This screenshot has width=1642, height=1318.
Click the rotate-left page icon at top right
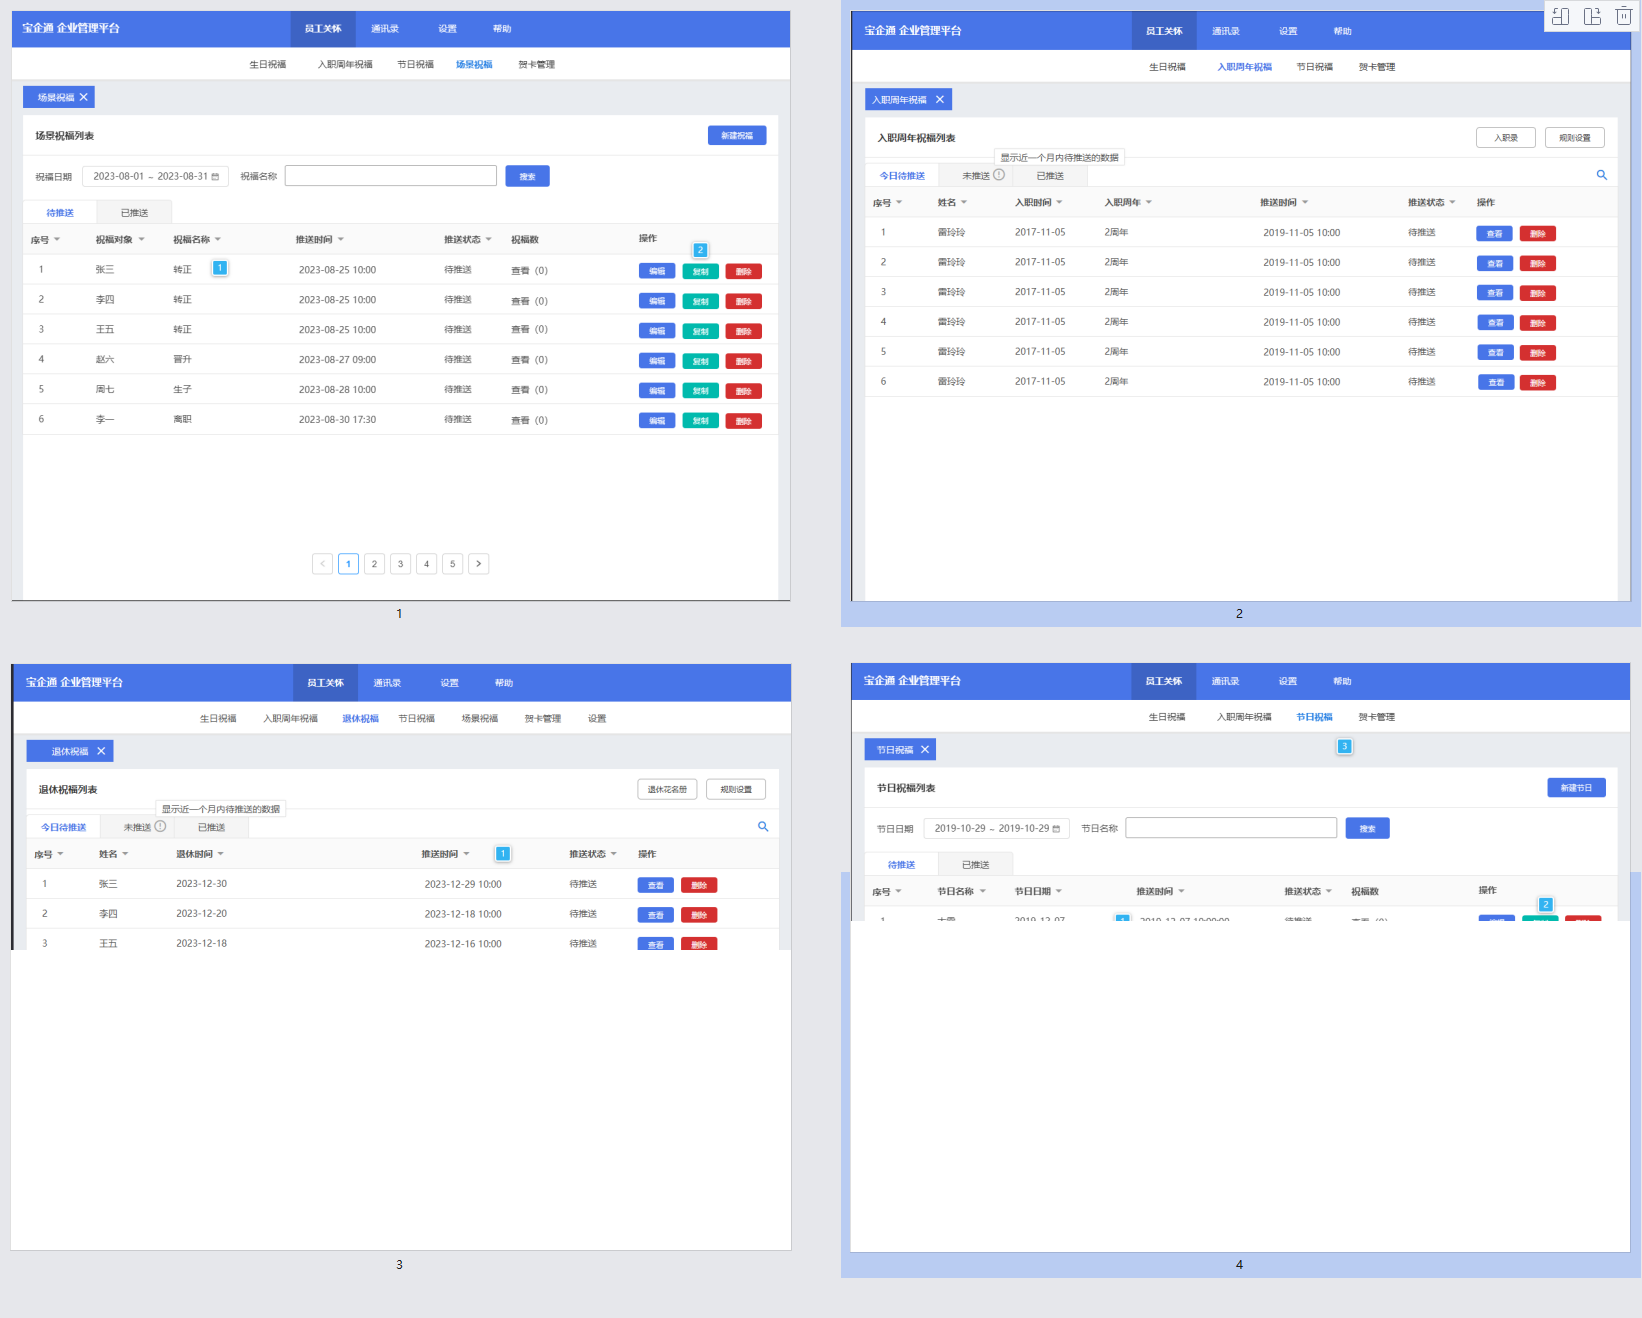[x=1560, y=16]
